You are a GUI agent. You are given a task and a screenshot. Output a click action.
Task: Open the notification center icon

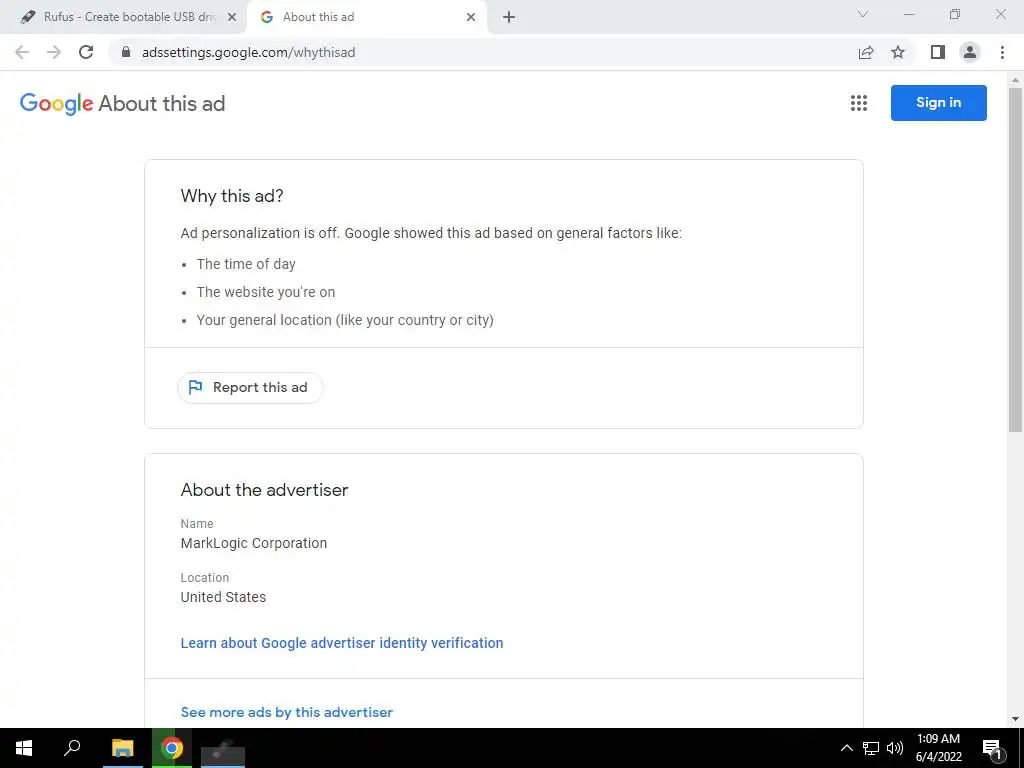(x=991, y=748)
